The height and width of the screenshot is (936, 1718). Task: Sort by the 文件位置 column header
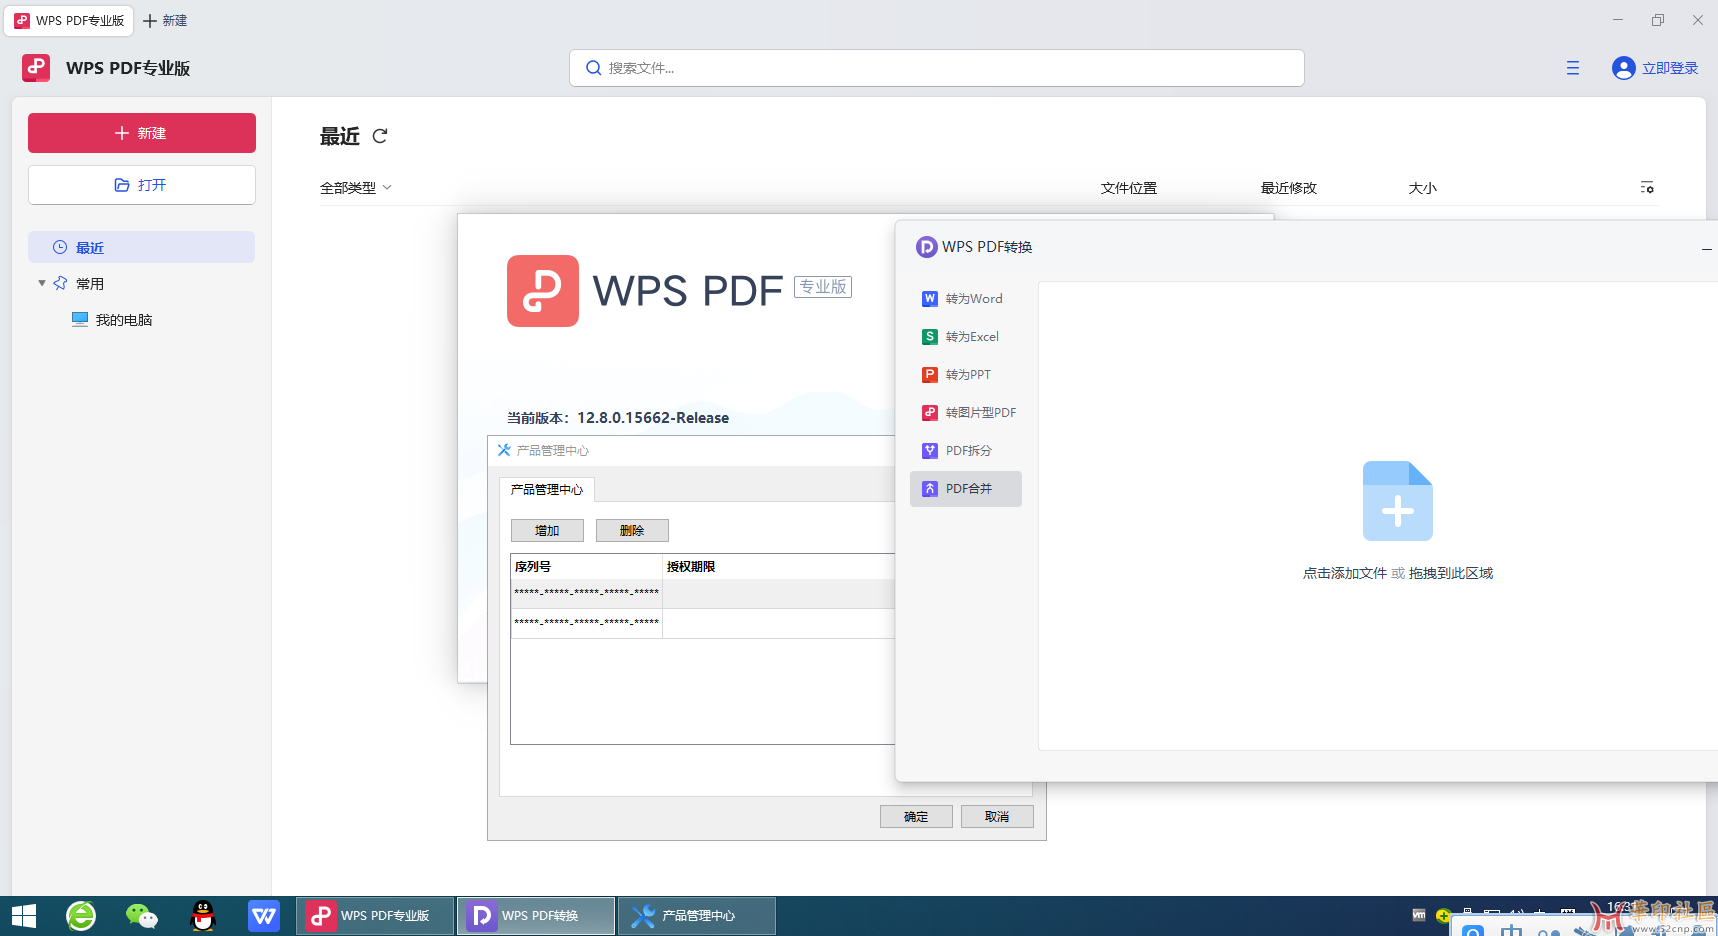[1129, 188]
